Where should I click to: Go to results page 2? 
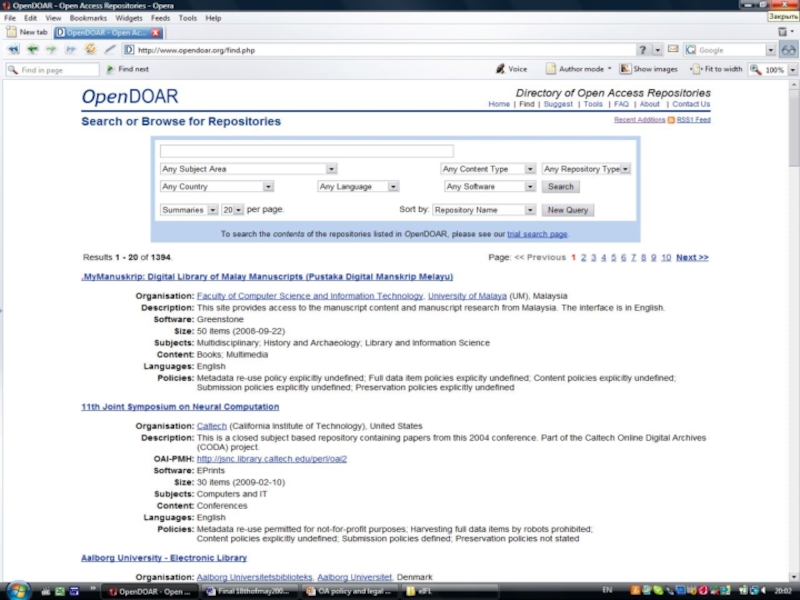click(583, 258)
